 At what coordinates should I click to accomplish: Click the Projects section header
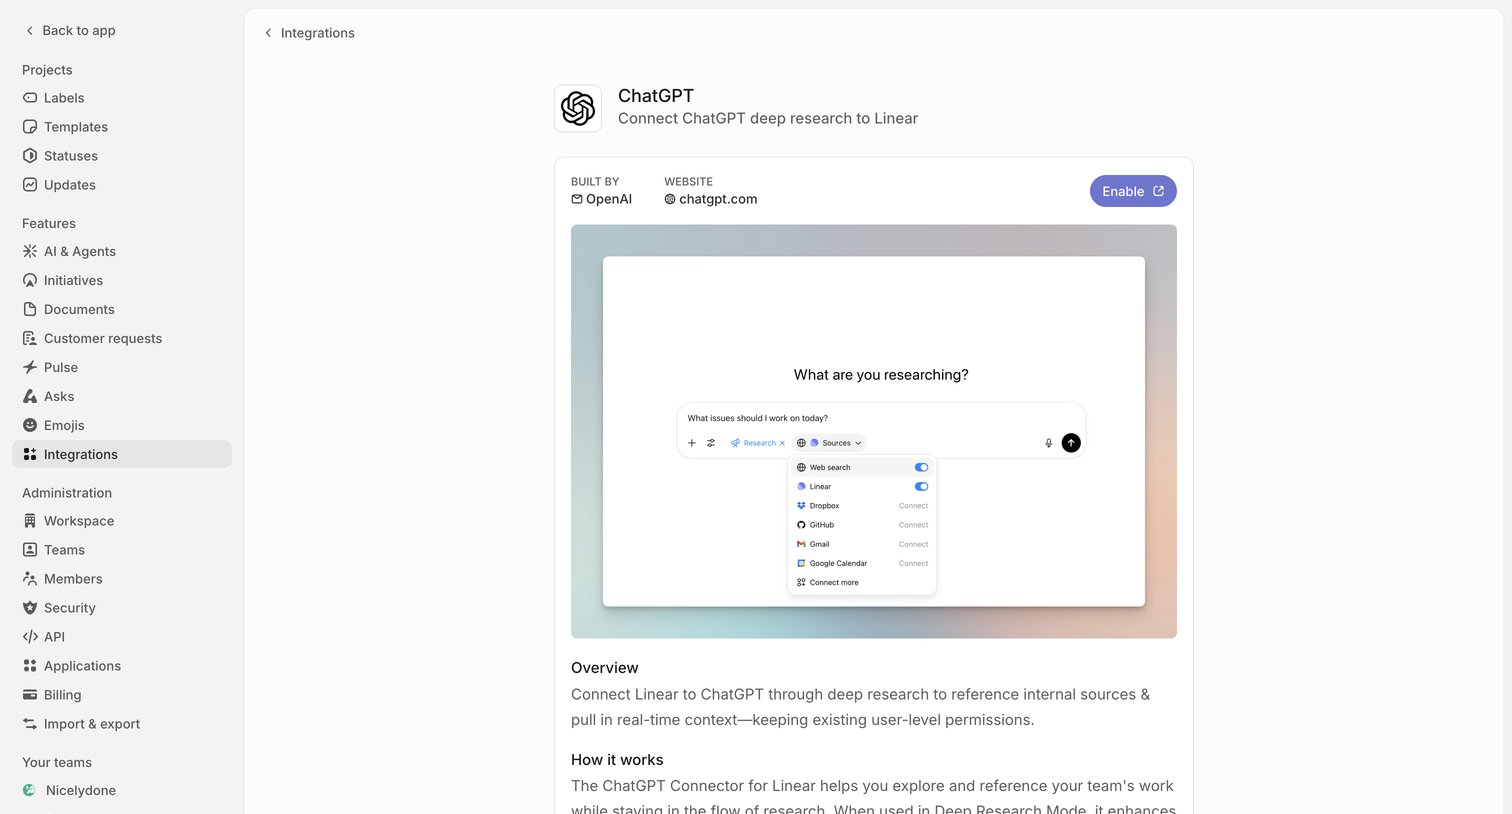click(47, 70)
